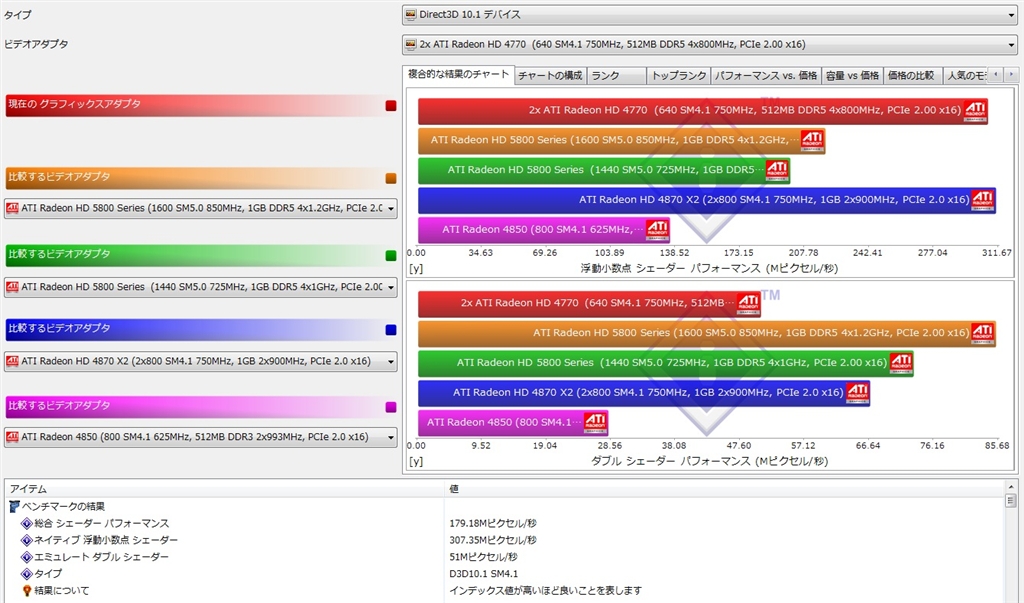Viewport: 1024px width, 603px height.
Task: Click the diamond icon beside the タイプ result row
Action: (x=27, y=574)
